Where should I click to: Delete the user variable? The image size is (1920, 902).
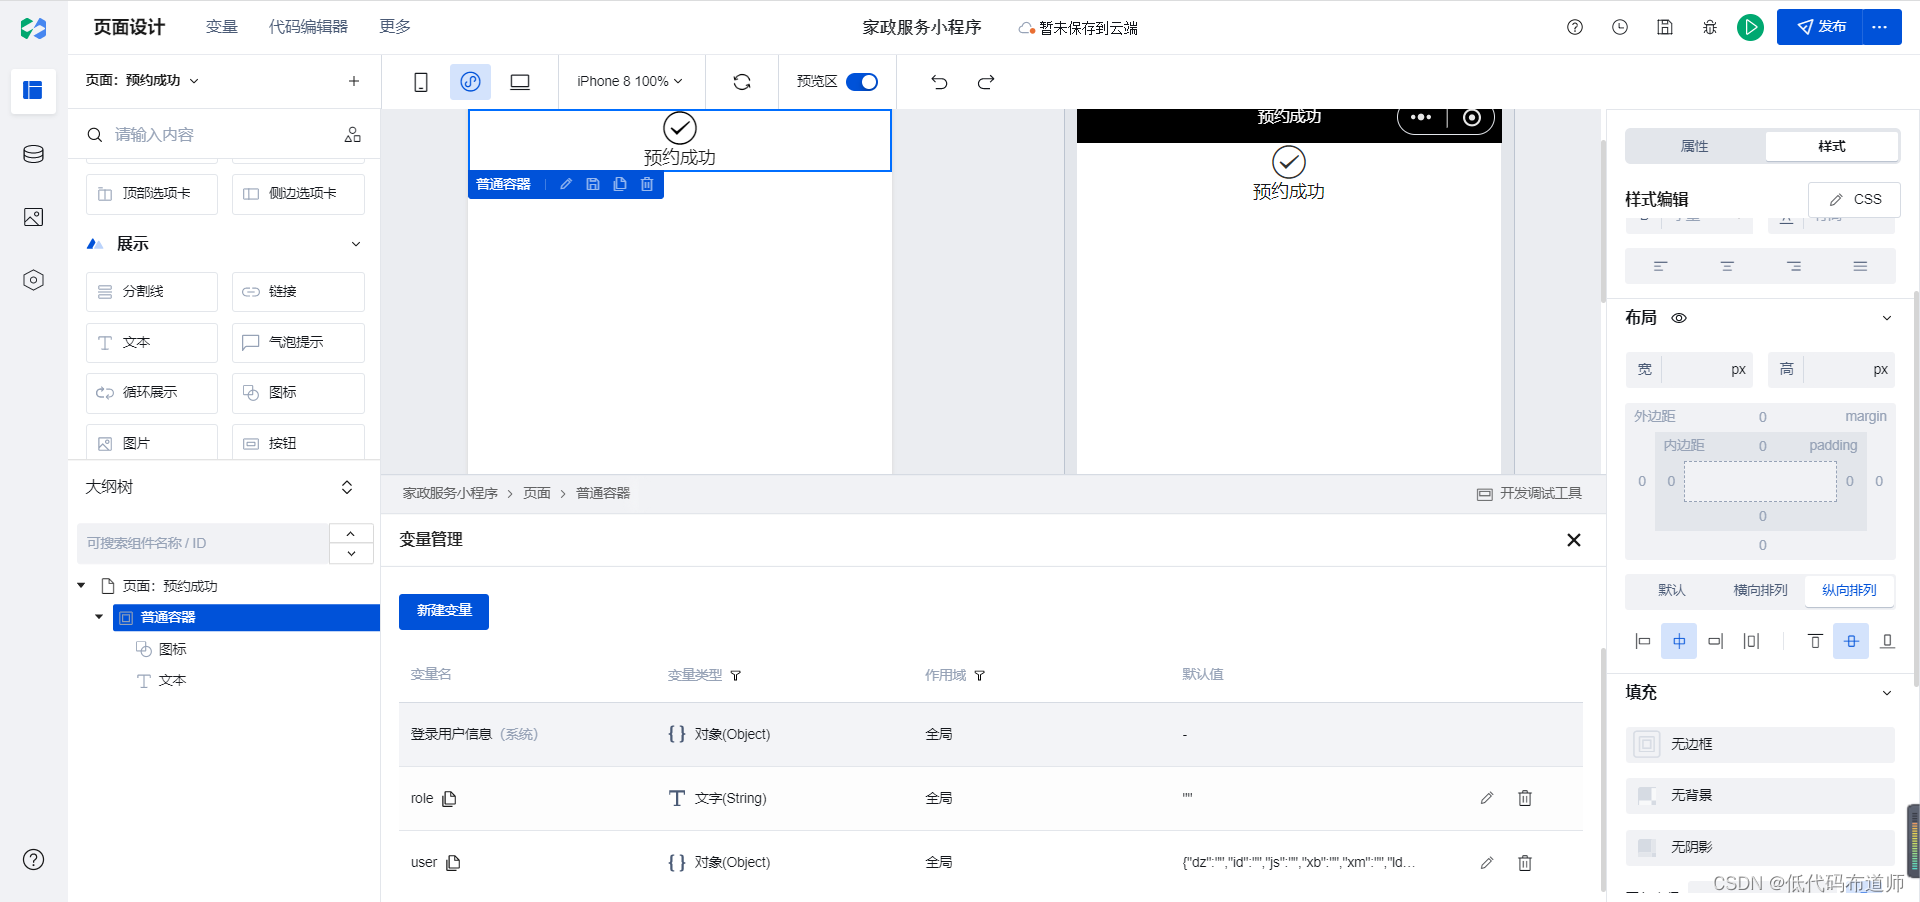click(x=1525, y=862)
